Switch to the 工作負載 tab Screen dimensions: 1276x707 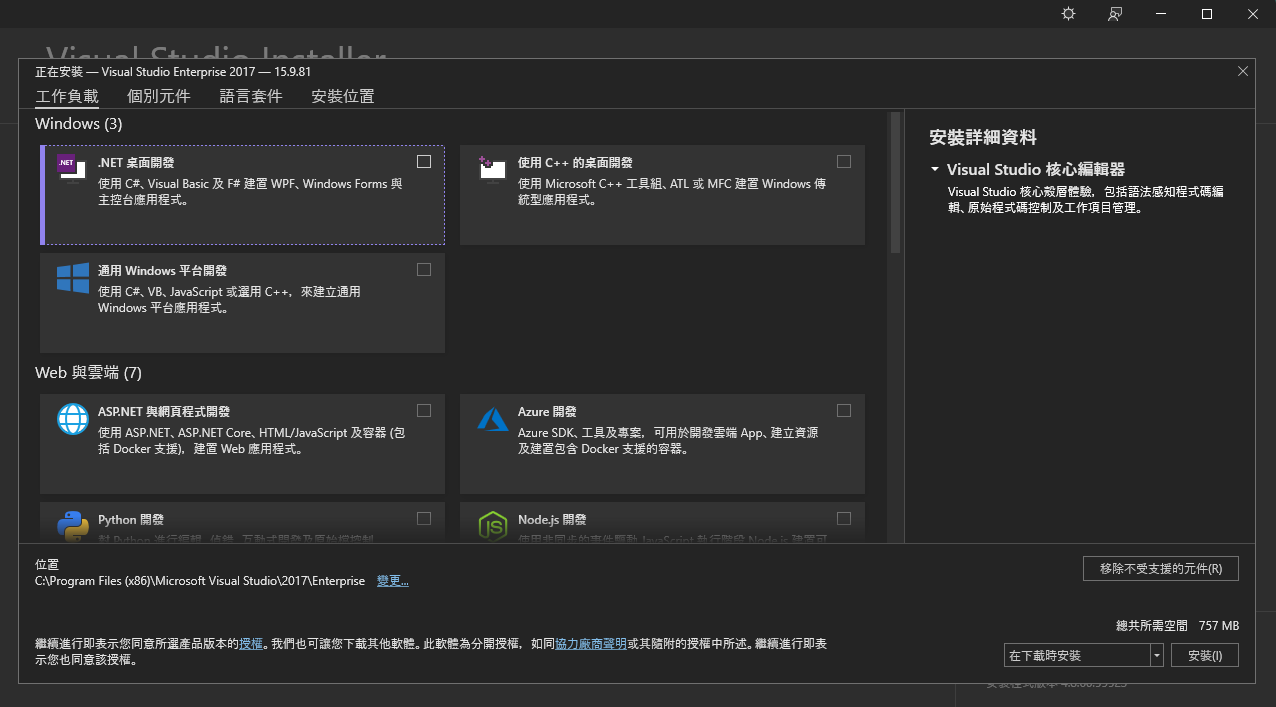pos(67,96)
